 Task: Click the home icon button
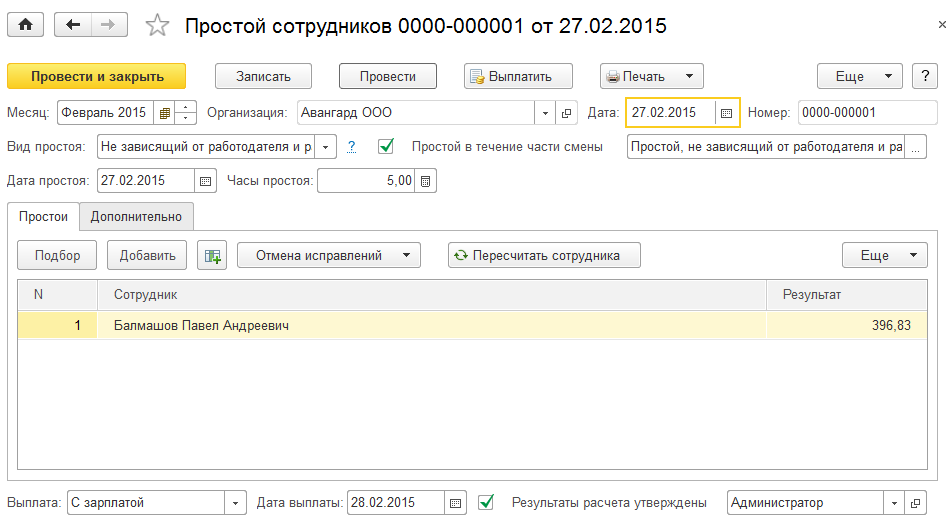(x=25, y=26)
